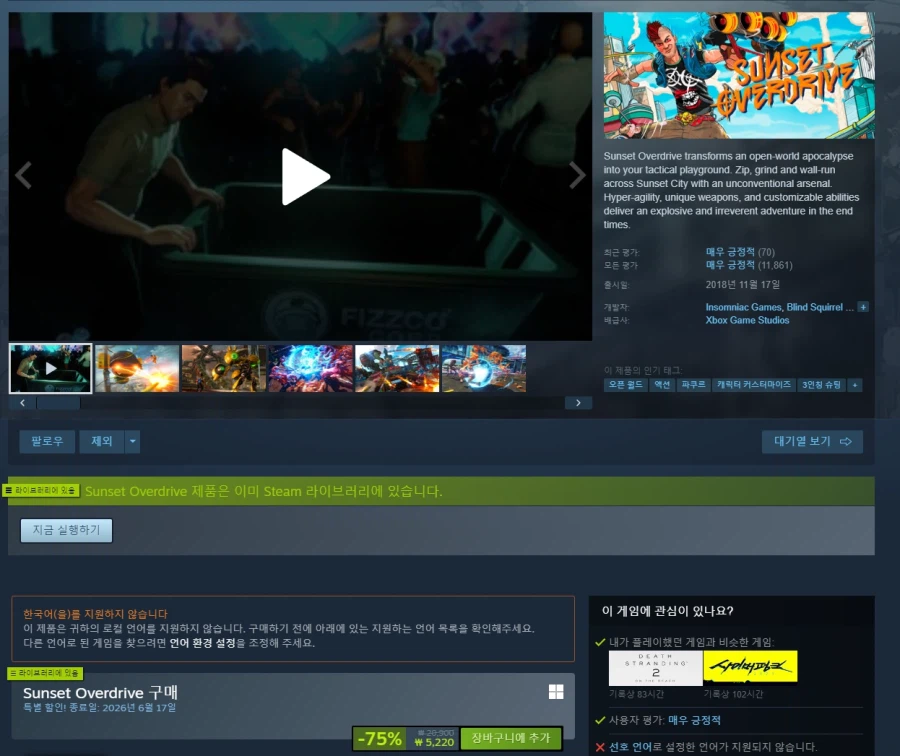The height and width of the screenshot is (756, 900).
Task: Open 대기열 보기 queue view
Action: [812, 441]
